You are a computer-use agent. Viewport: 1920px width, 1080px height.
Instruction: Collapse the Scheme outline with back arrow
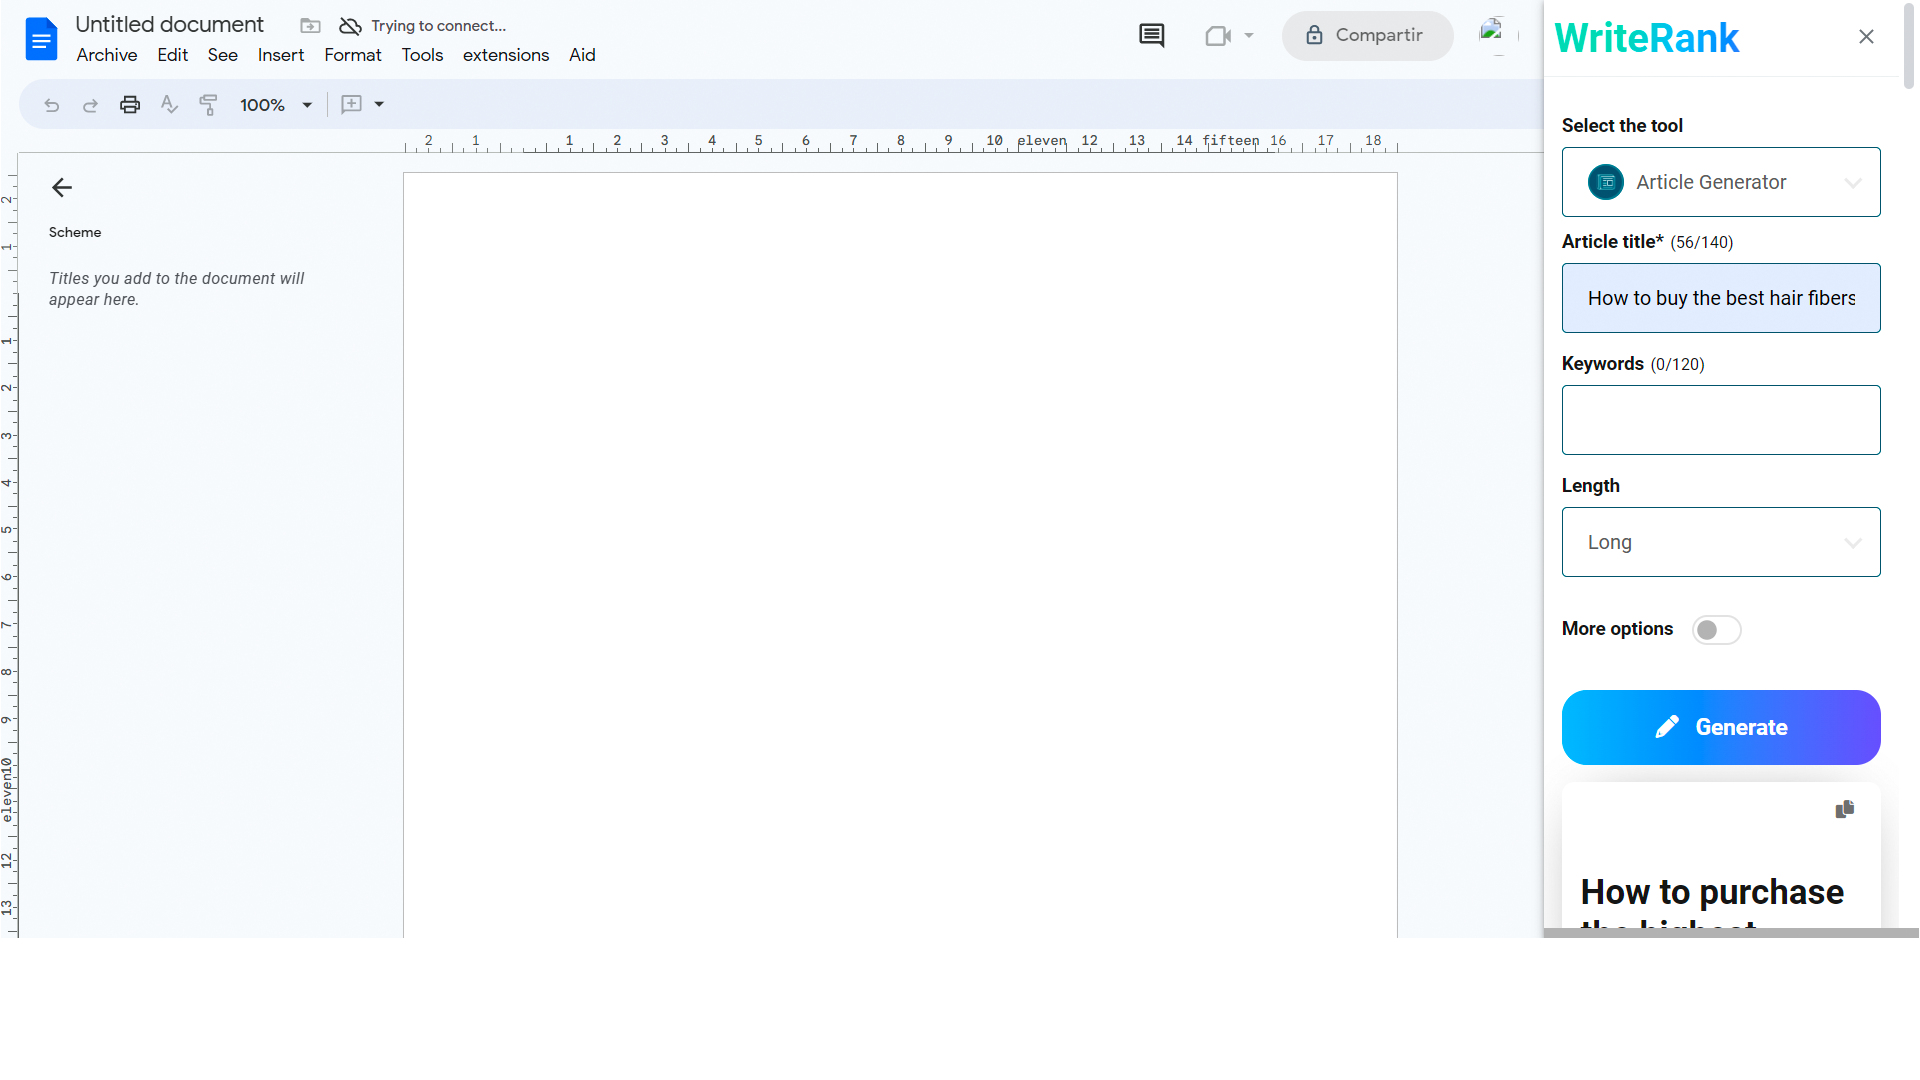click(x=62, y=188)
